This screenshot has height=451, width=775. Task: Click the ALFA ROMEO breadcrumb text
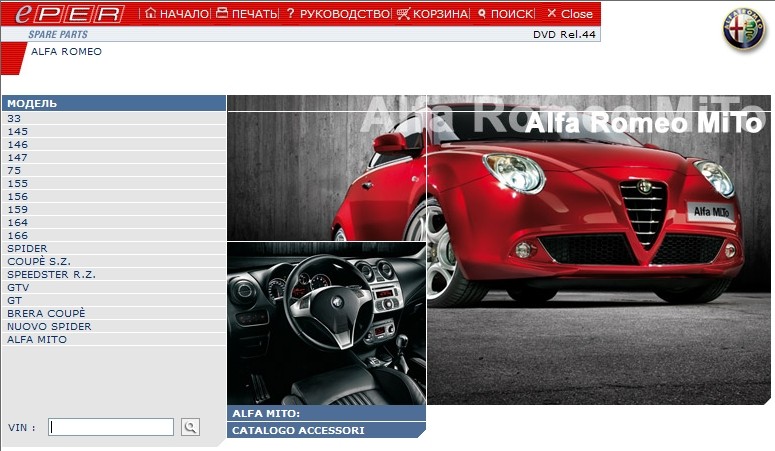click(66, 51)
